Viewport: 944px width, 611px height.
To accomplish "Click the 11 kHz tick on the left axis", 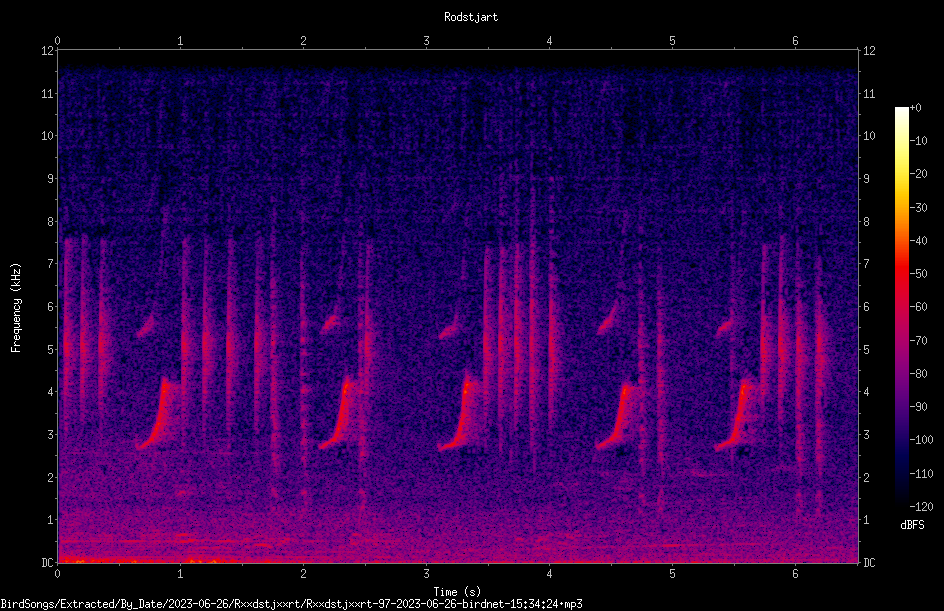I will click(x=47, y=93).
